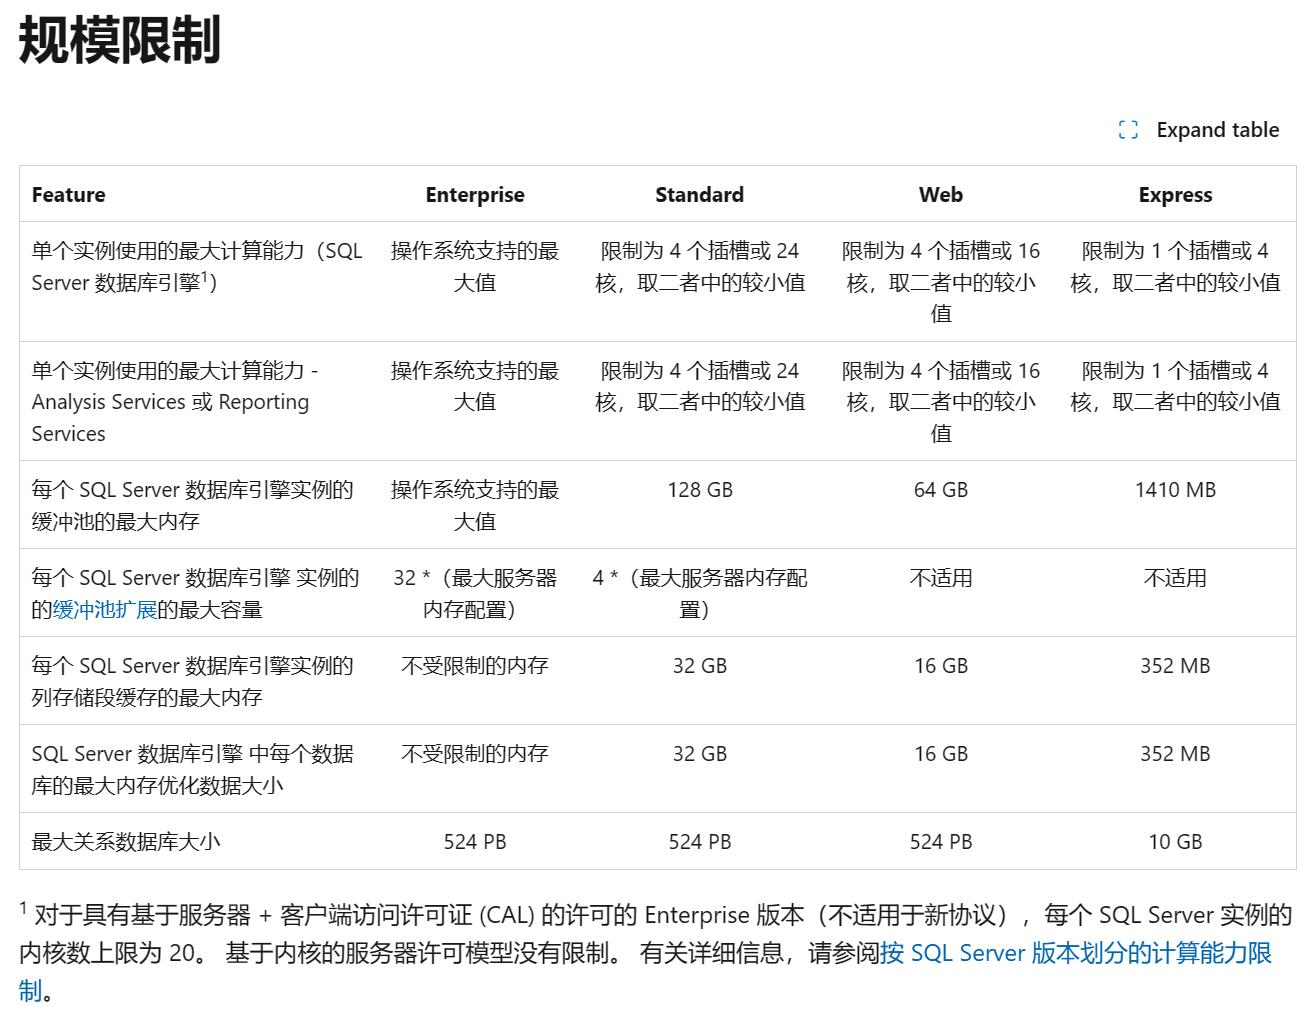This screenshot has height=1016, width=1313.
Task: Click the 最大关系数据库大小 row label
Action: (x=126, y=842)
